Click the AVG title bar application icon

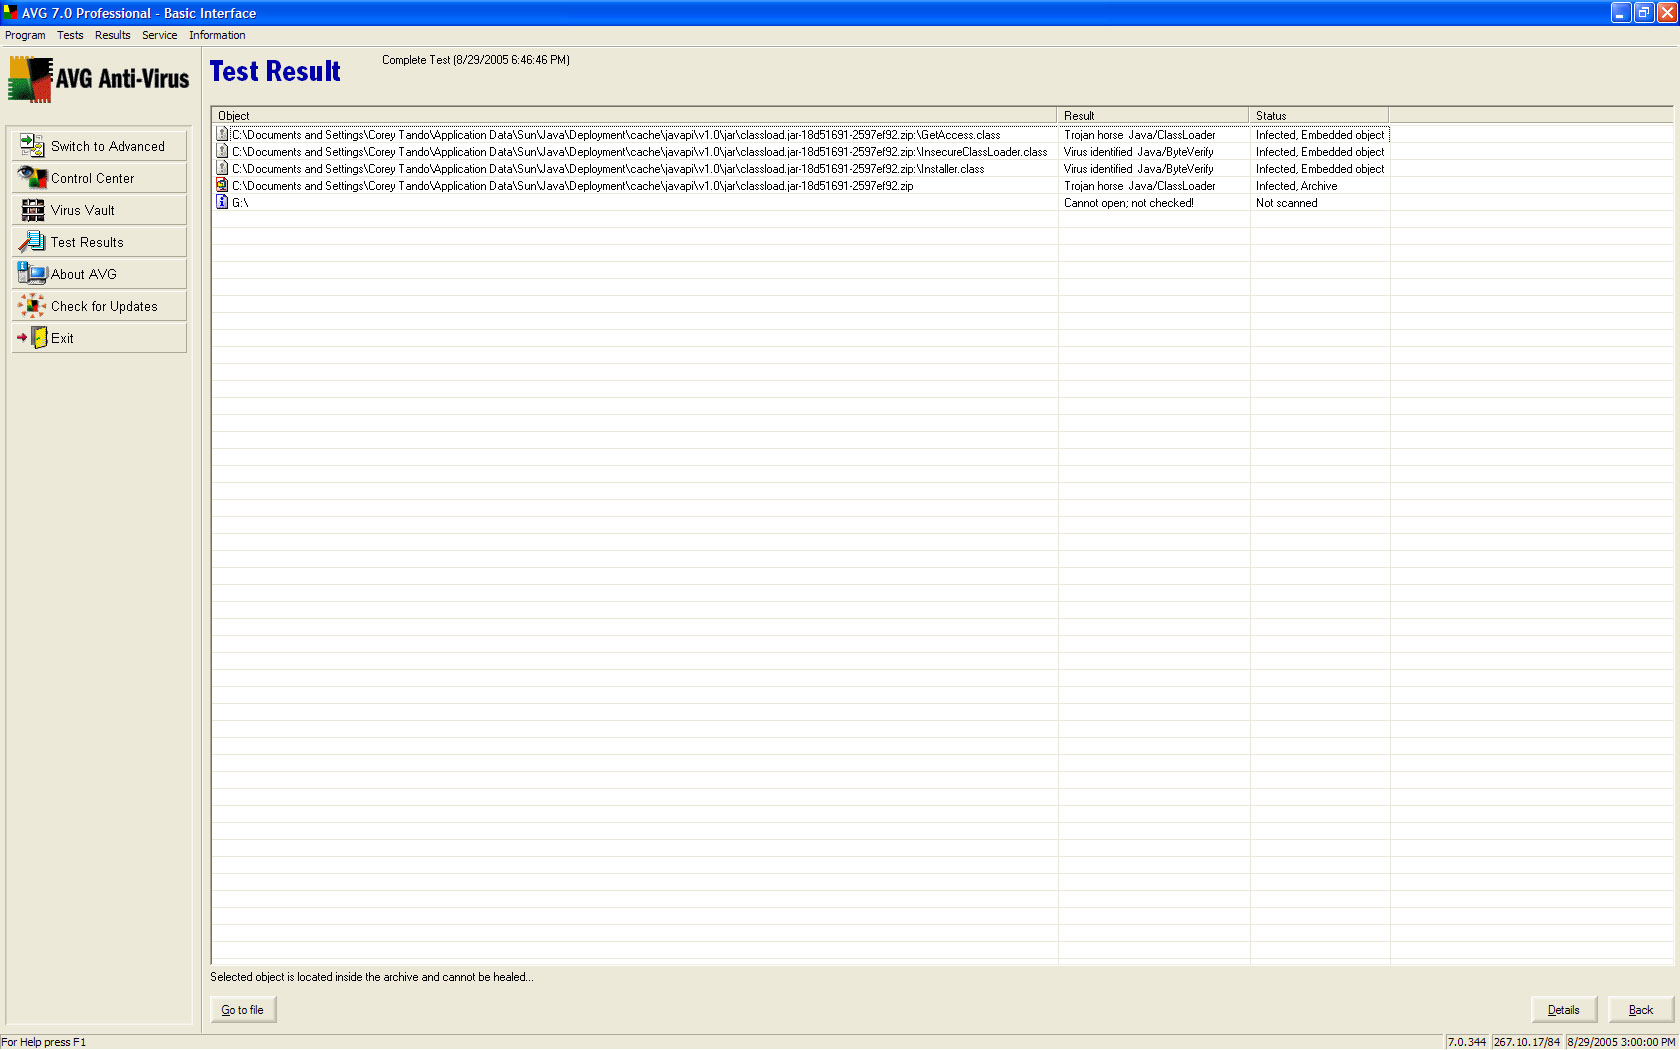tap(10, 13)
